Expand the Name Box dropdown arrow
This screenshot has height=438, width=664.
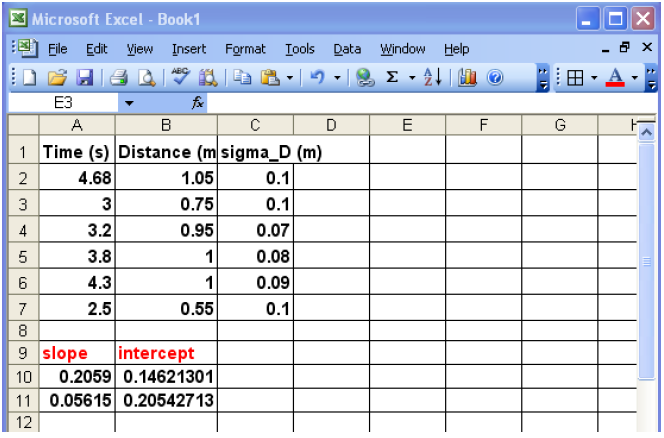[x=129, y=102]
